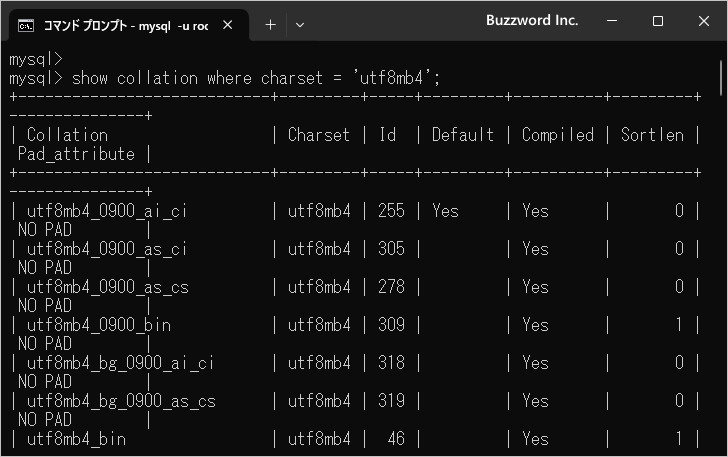The image size is (728, 457).
Task: Click the Buzzword Inc. title bar text
Action: [x=531, y=21]
